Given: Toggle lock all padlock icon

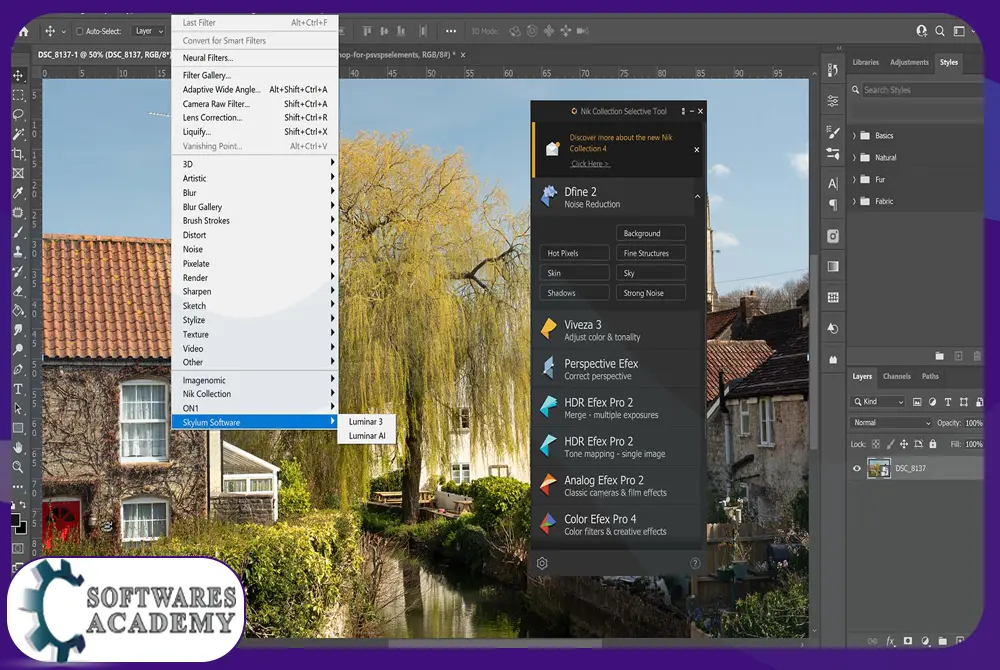Looking at the screenshot, I should (x=933, y=444).
